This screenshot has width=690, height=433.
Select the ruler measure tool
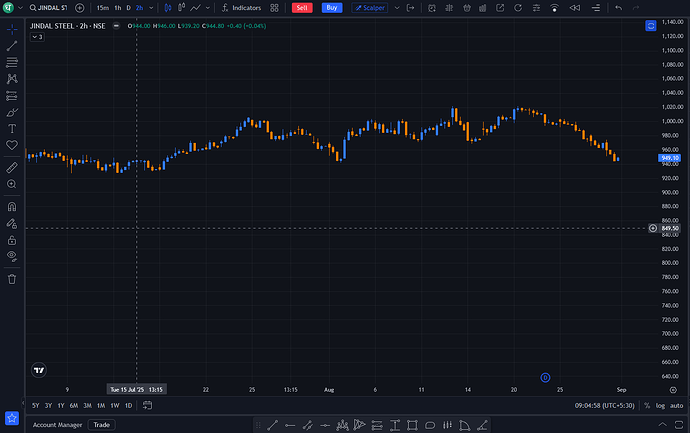12,168
